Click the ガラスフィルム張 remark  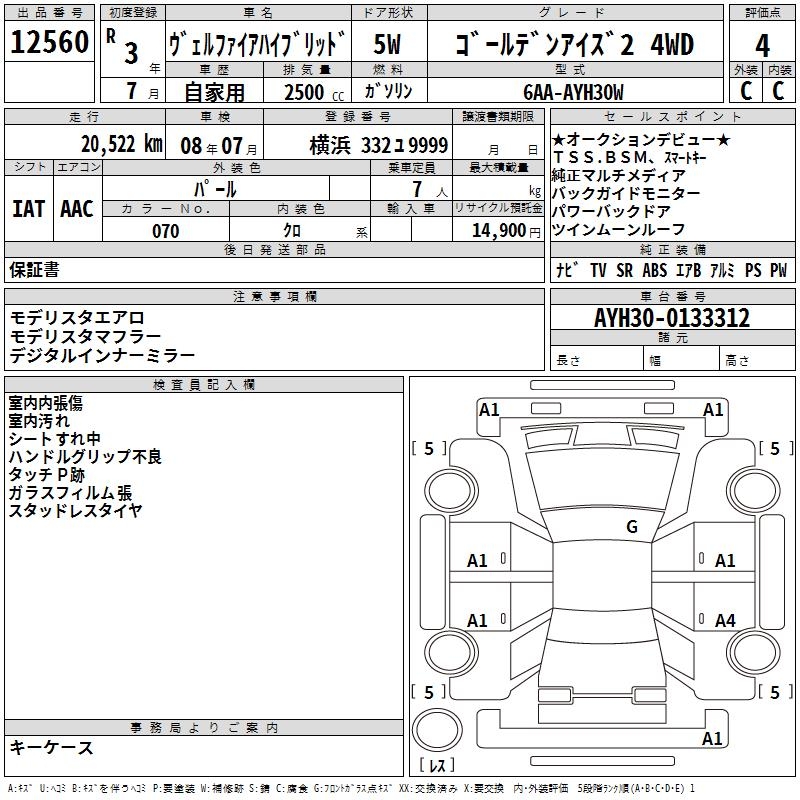[70, 492]
